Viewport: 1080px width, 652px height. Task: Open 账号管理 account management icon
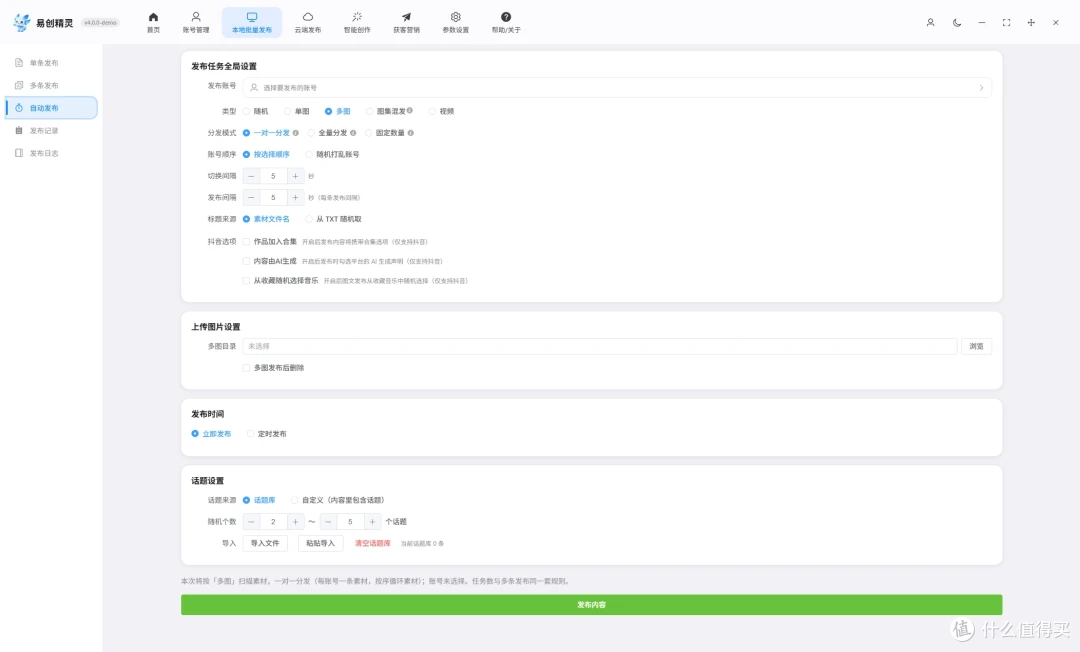(x=196, y=17)
